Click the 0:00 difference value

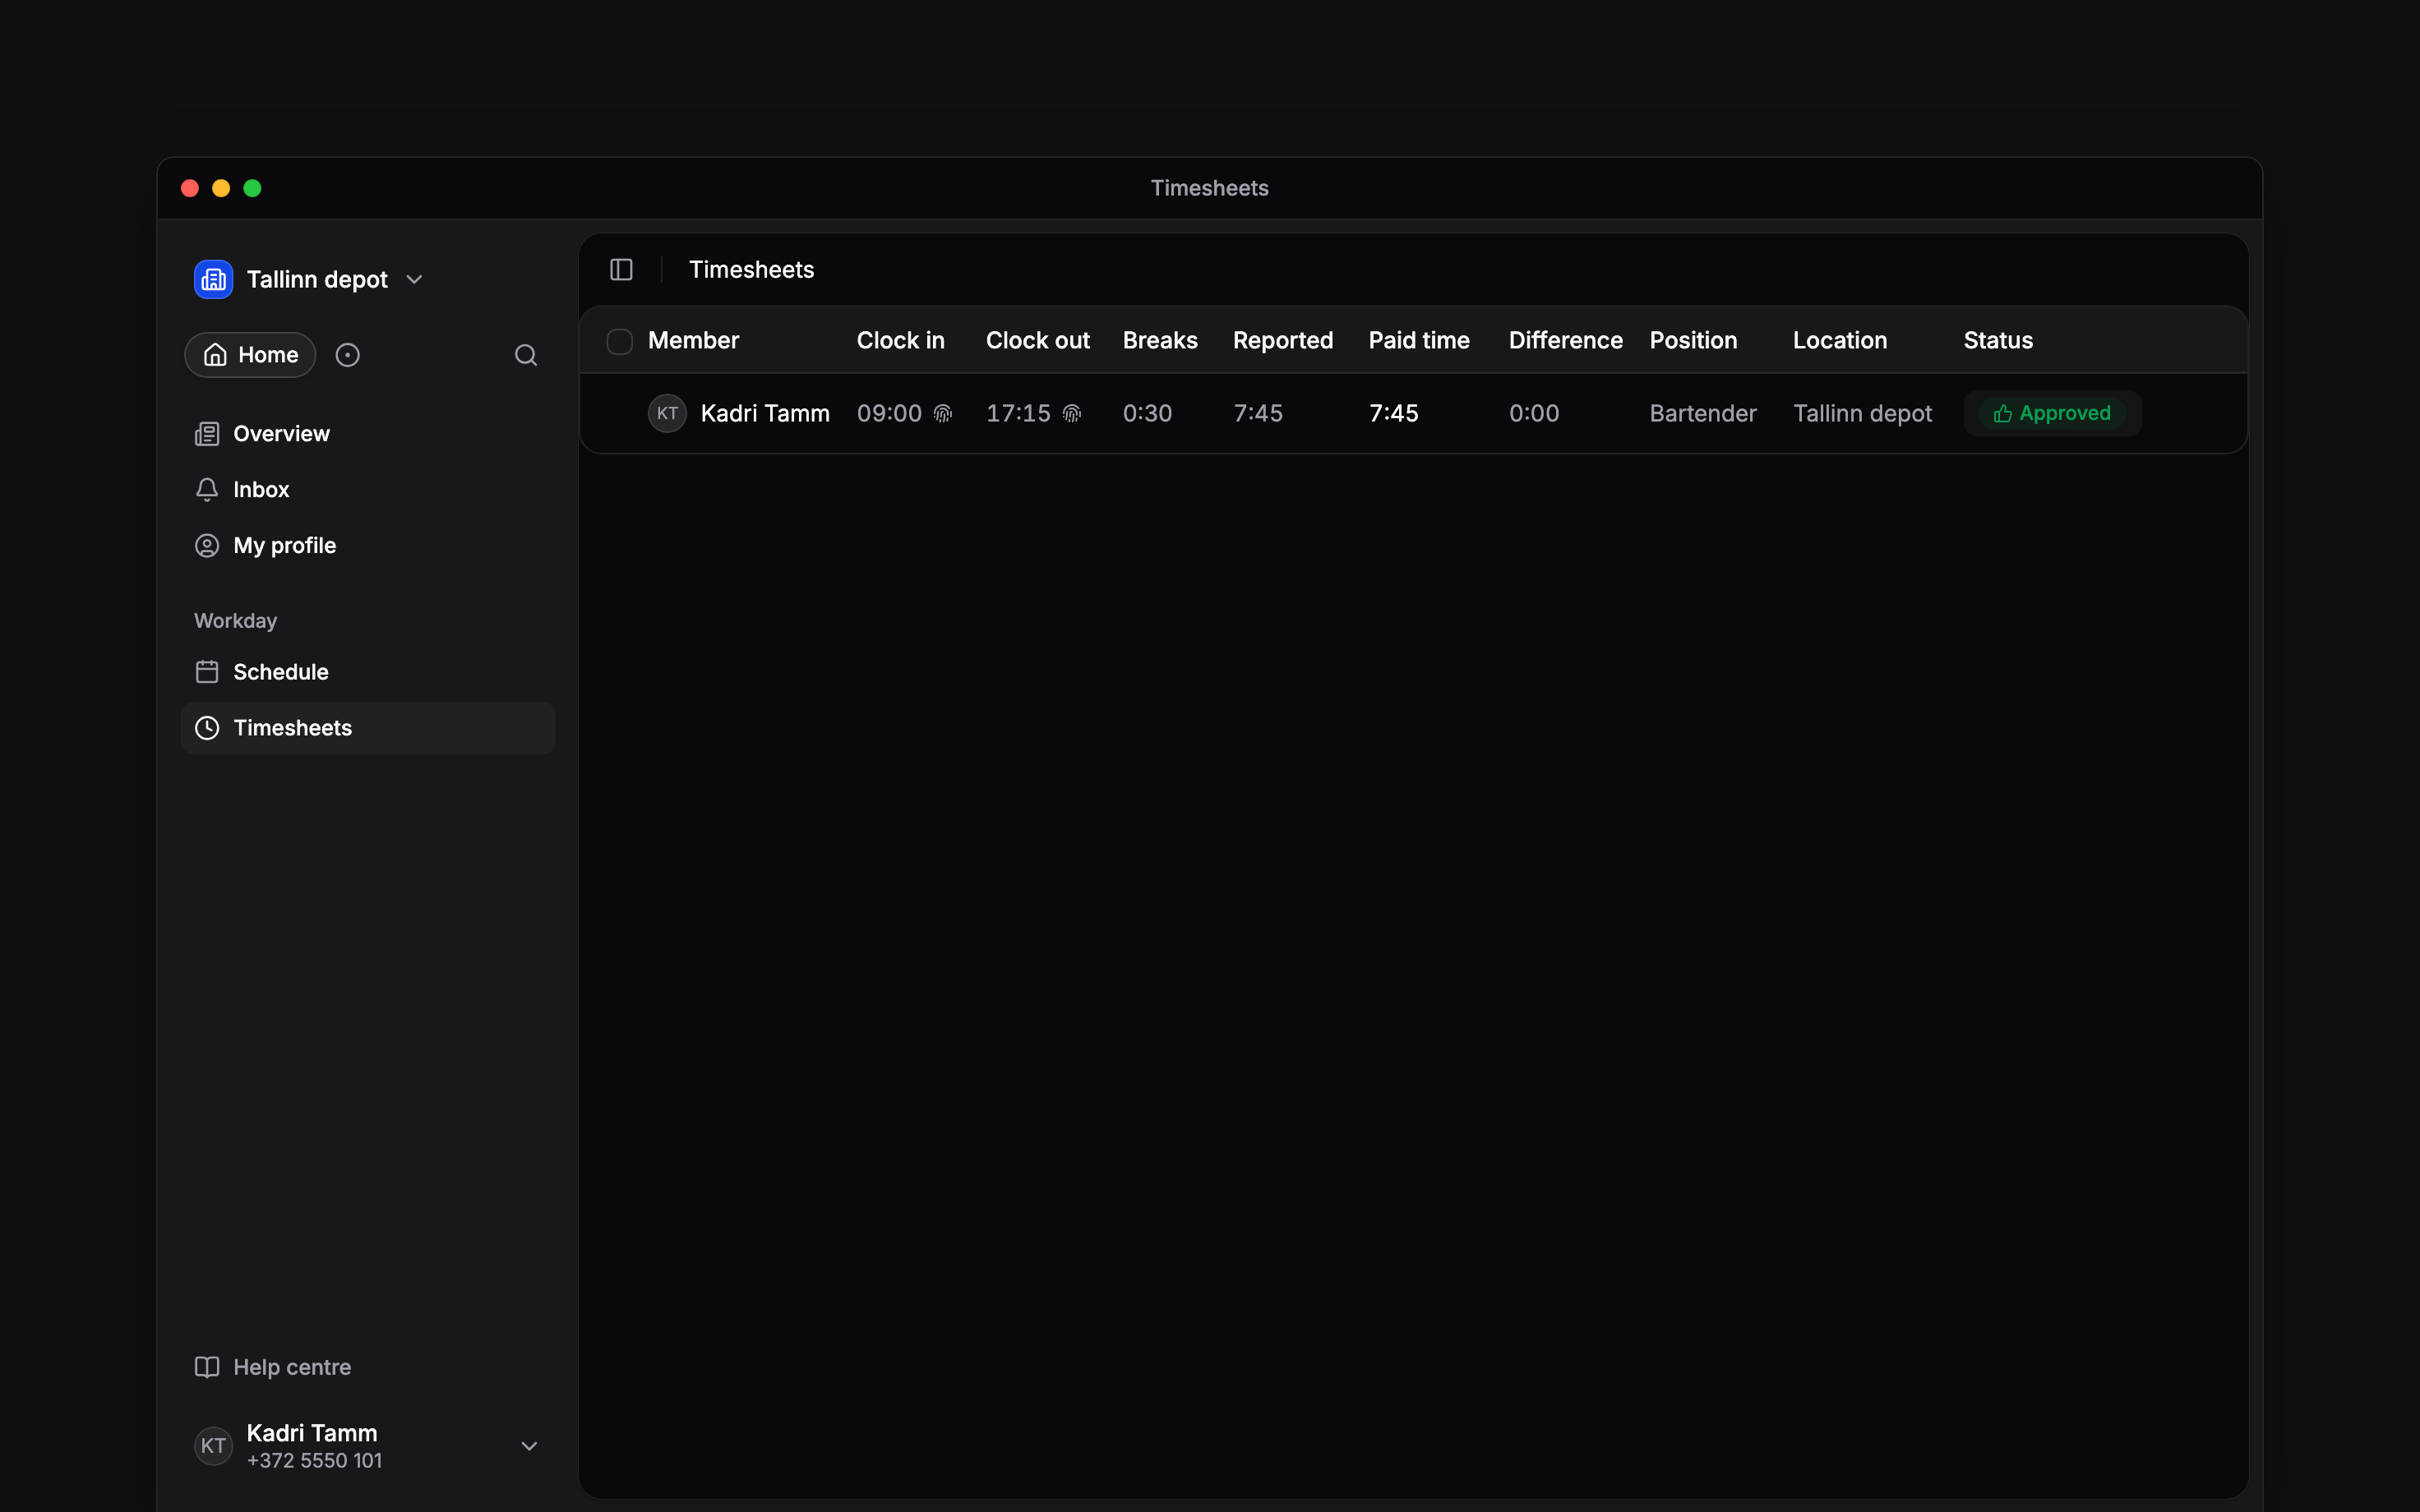[1534, 414]
